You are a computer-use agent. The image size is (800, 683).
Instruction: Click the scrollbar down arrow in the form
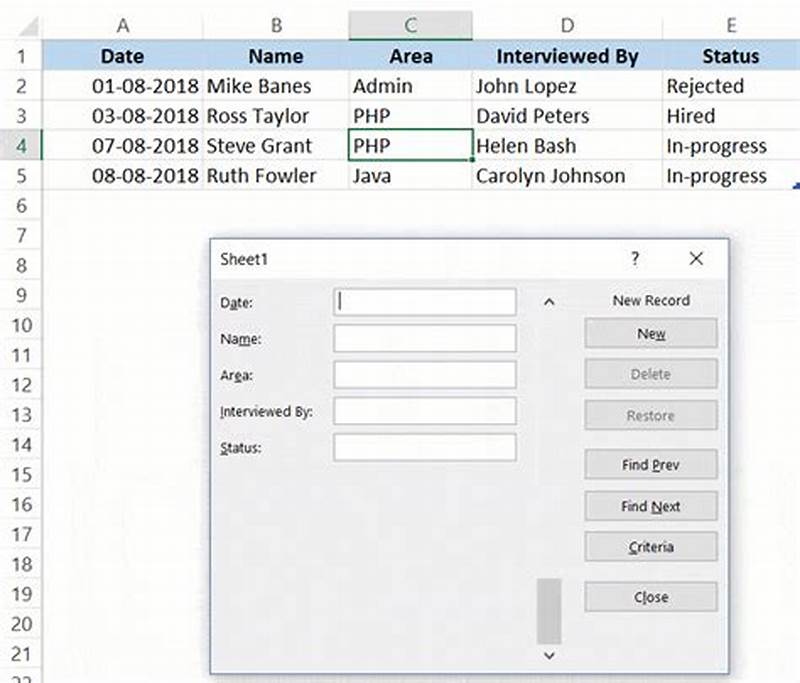coord(548,657)
